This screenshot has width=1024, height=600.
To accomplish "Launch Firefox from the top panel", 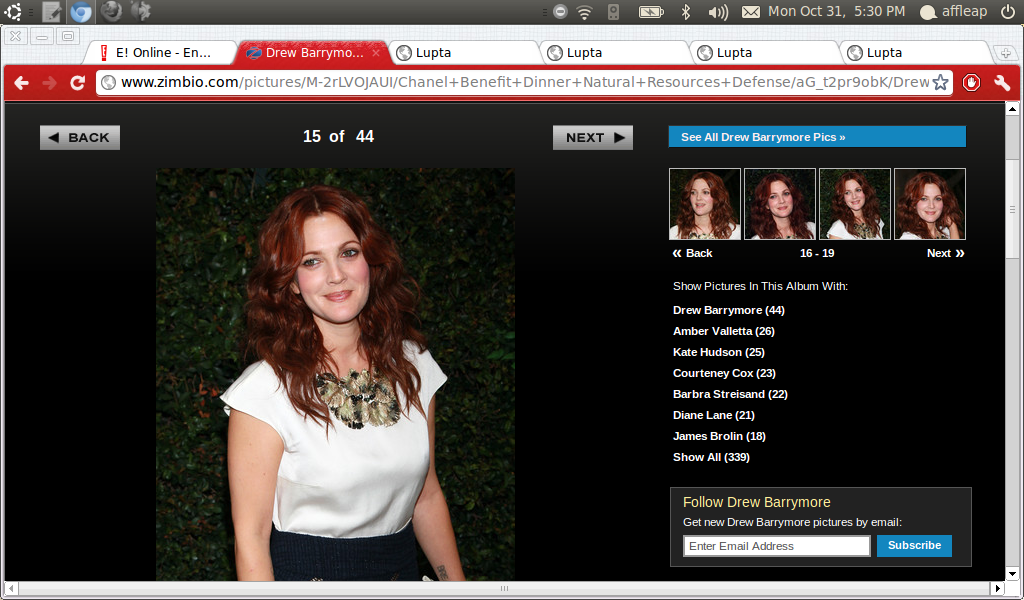I will pyautogui.click(x=111, y=11).
